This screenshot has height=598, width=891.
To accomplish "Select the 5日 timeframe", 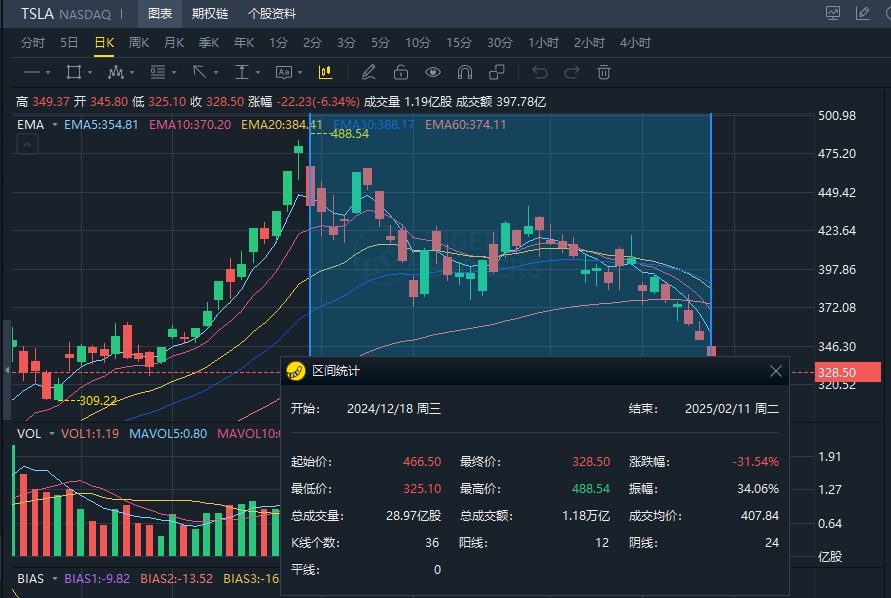I will pyautogui.click(x=69, y=43).
